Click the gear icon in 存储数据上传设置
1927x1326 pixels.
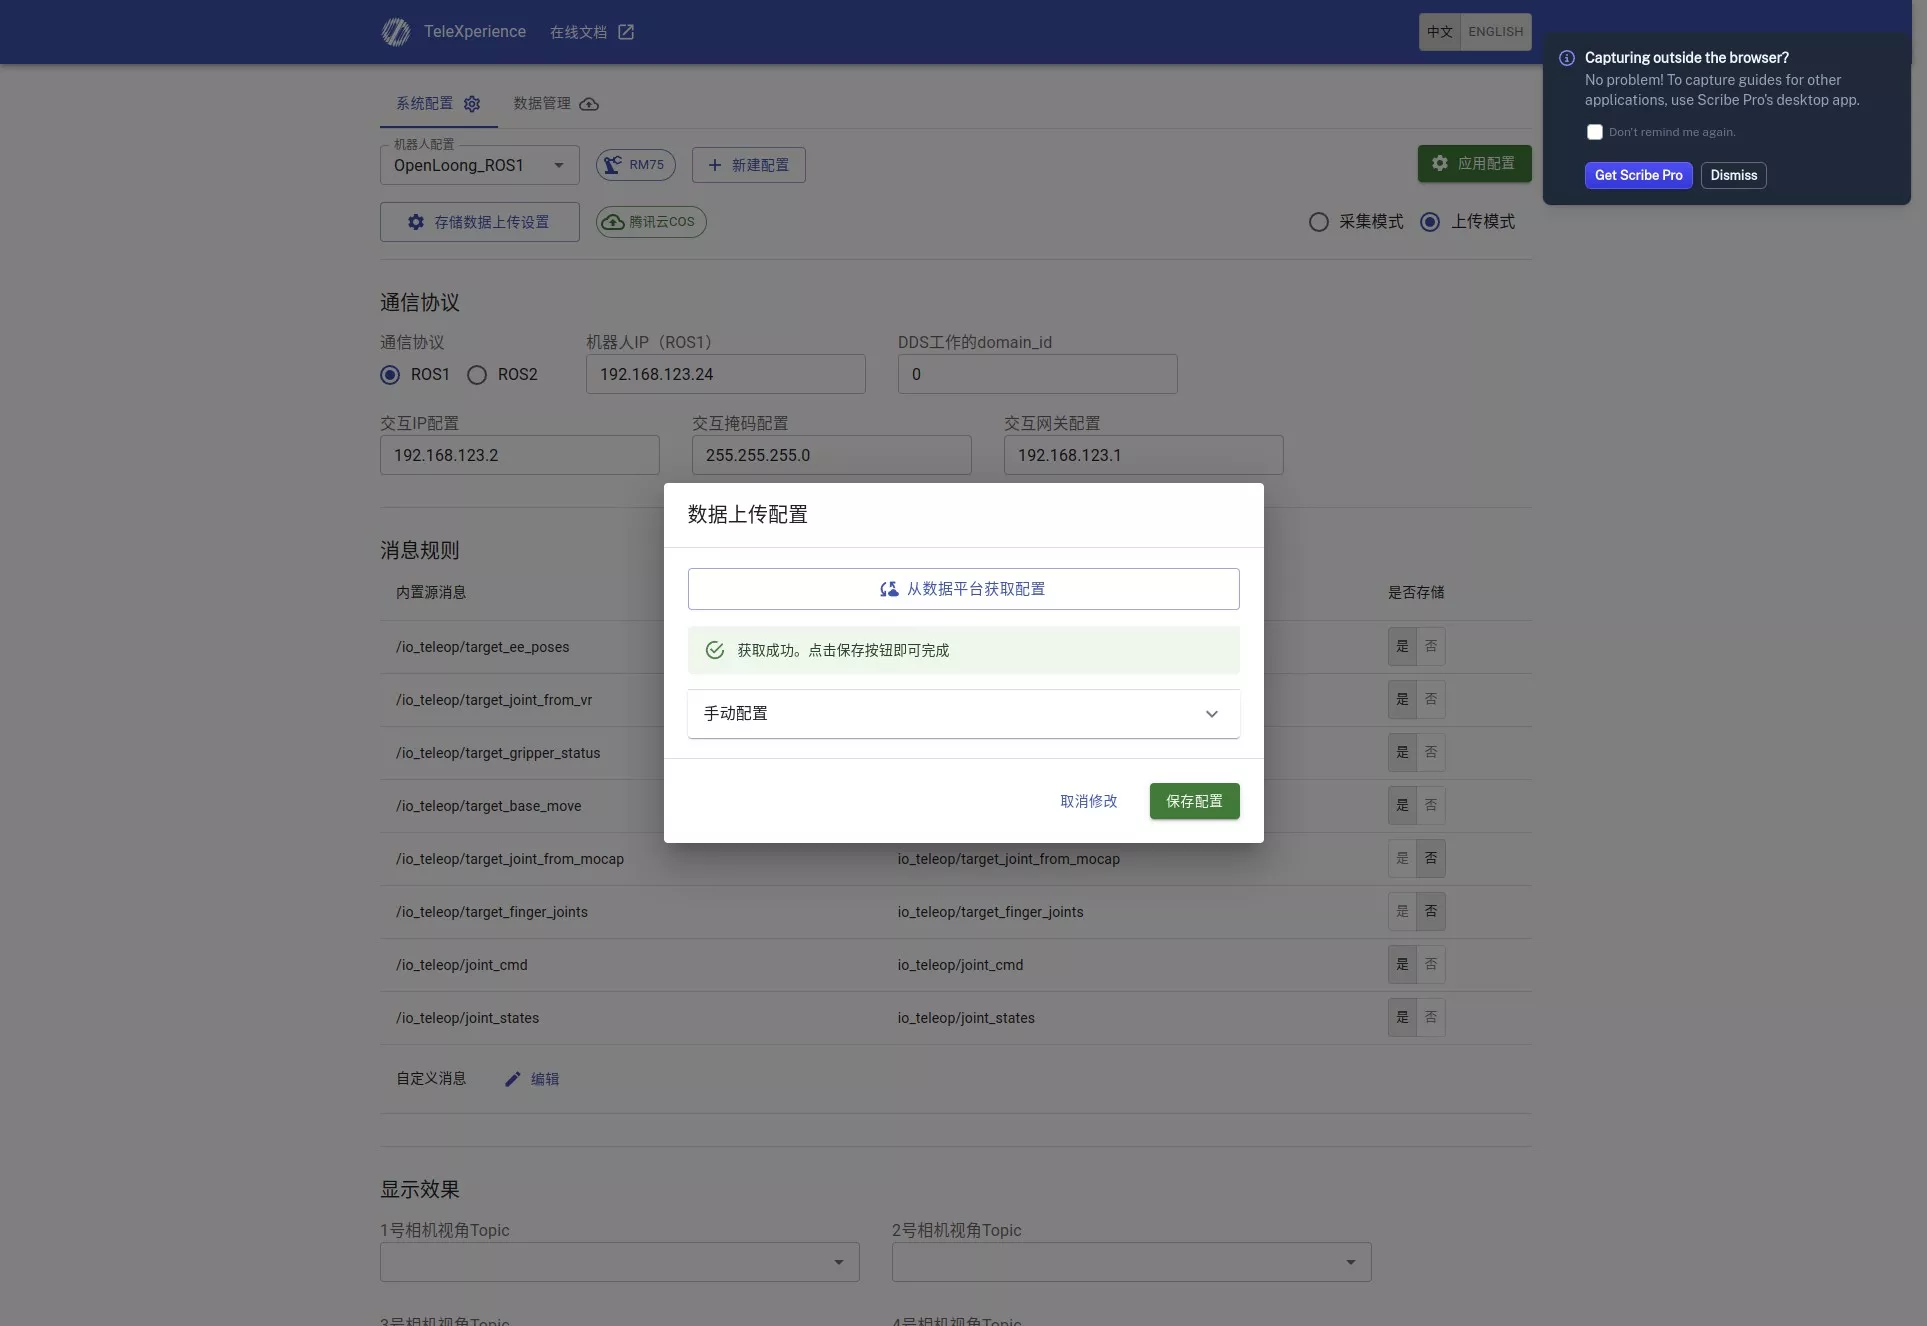point(416,222)
